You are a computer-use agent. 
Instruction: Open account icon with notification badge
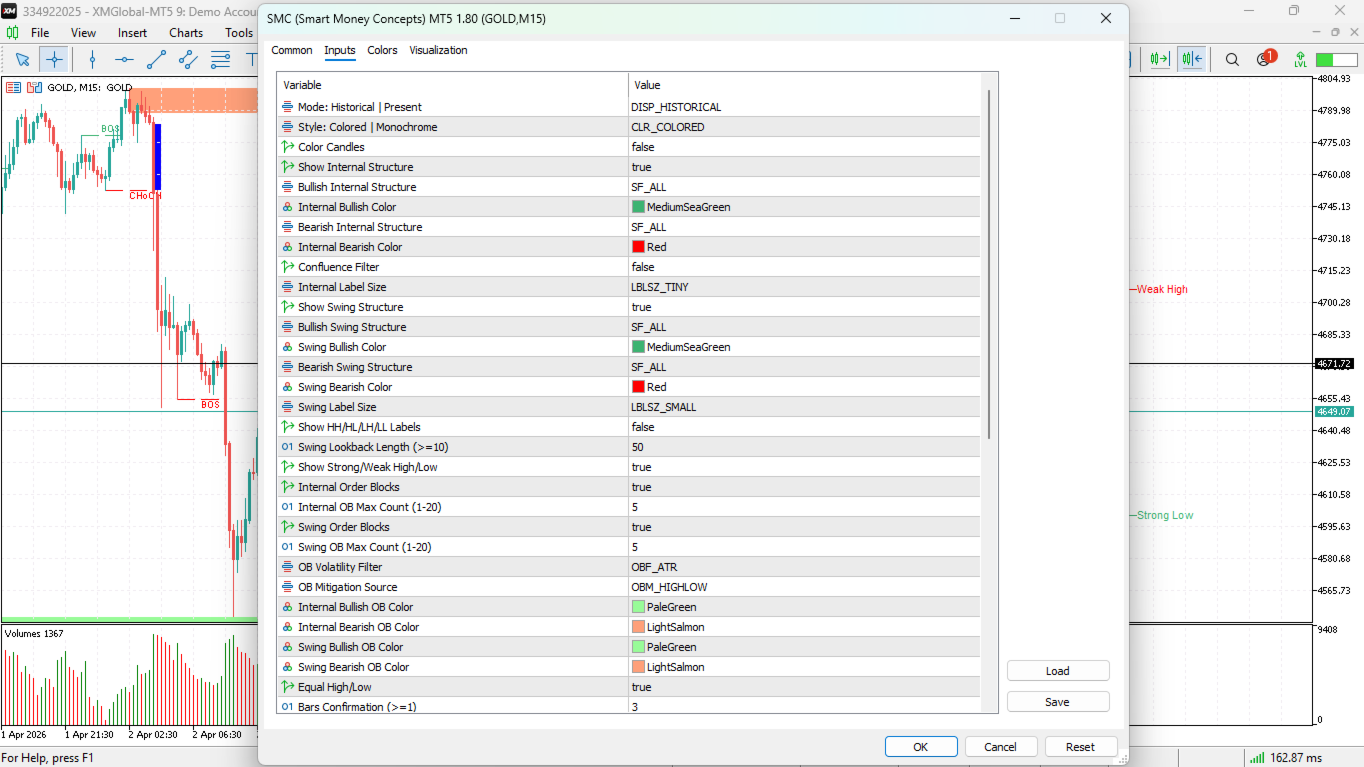pos(1265,58)
